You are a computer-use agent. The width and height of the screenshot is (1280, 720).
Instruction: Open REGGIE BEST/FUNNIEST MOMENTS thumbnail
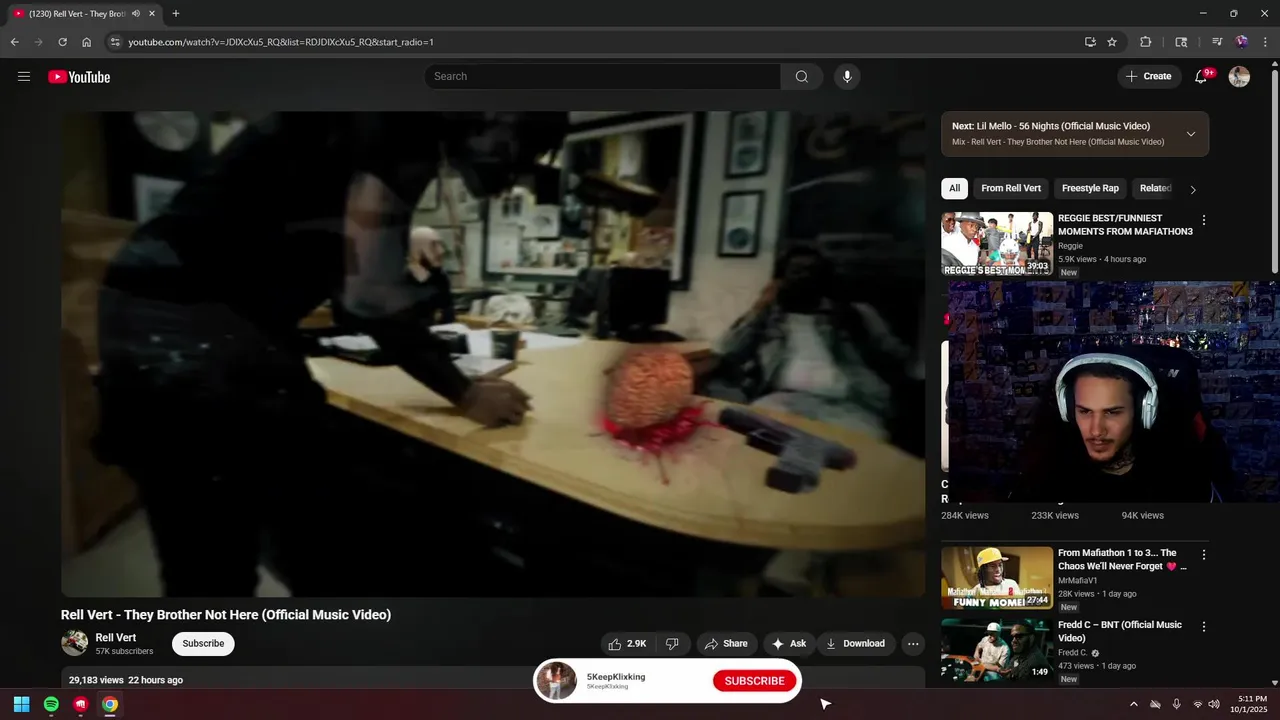(997, 243)
